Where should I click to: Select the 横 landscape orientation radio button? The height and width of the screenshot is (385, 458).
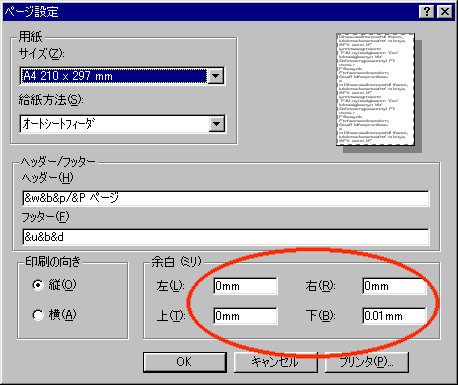pyautogui.click(x=38, y=315)
